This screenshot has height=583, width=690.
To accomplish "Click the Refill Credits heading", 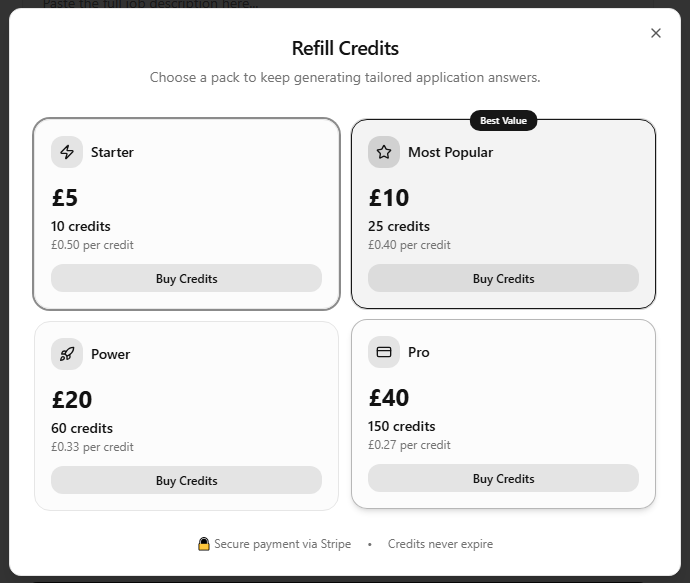I will pos(345,48).
